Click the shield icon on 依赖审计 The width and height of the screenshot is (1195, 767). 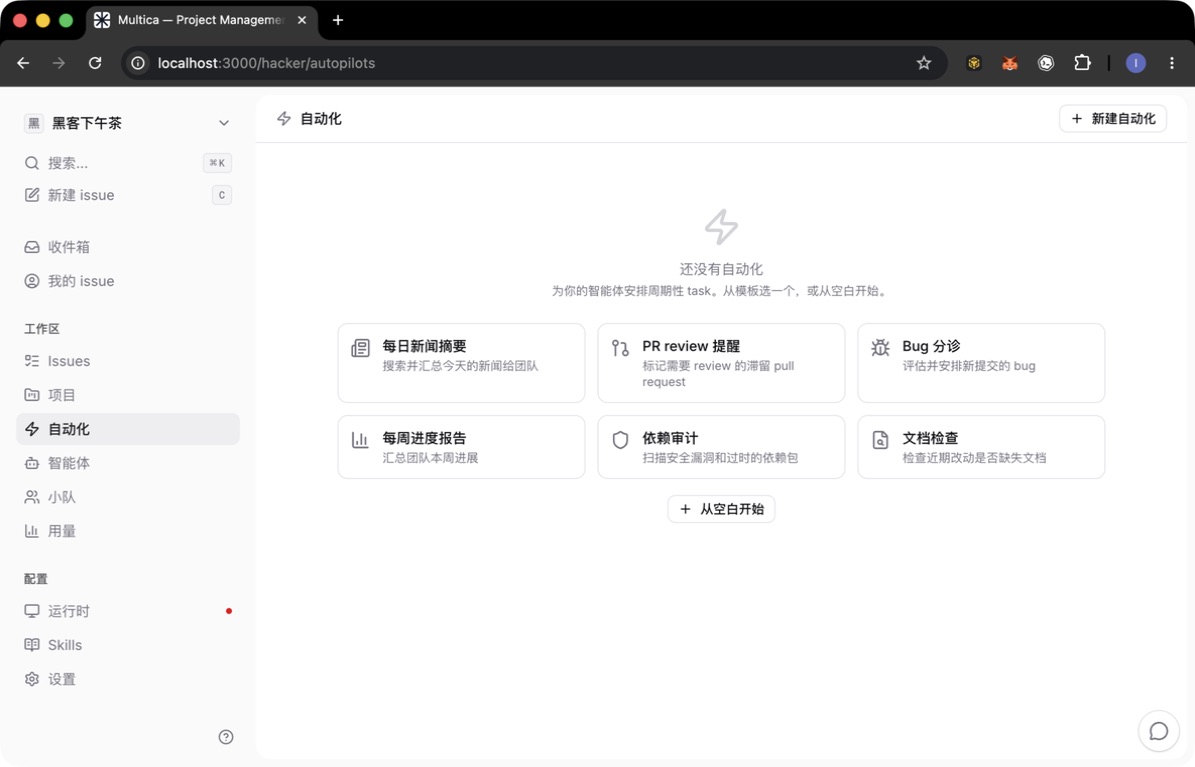tap(620, 440)
